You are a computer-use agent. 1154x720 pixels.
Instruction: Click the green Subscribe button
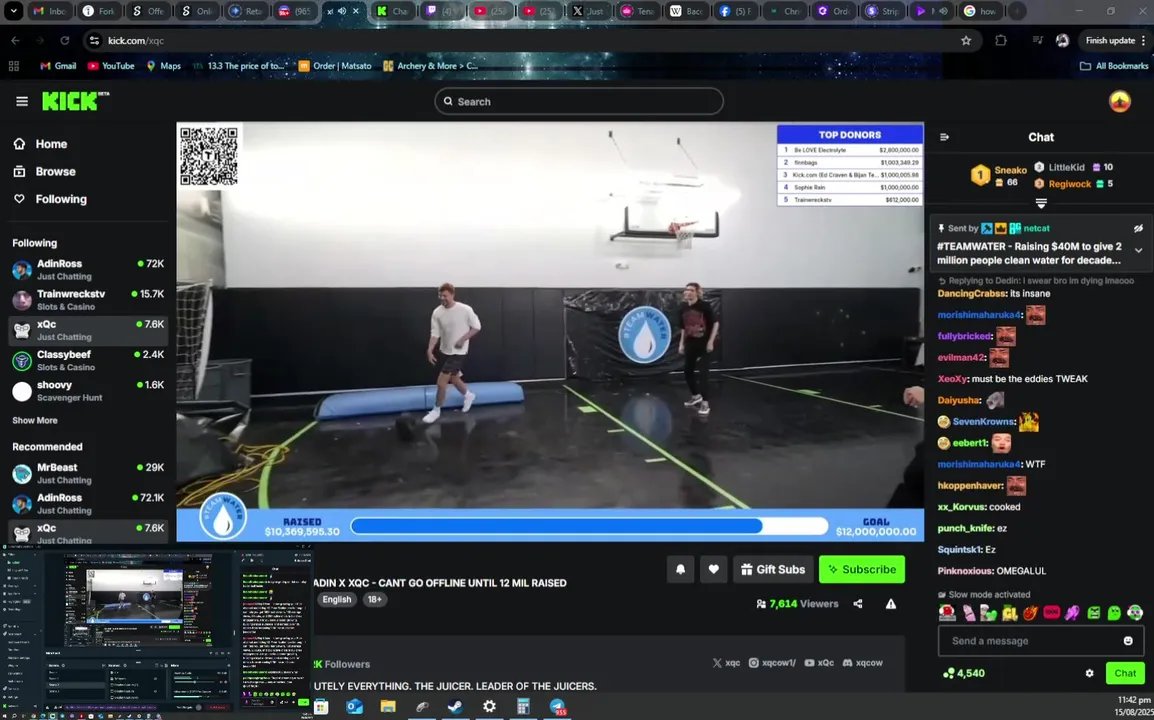coord(862,569)
